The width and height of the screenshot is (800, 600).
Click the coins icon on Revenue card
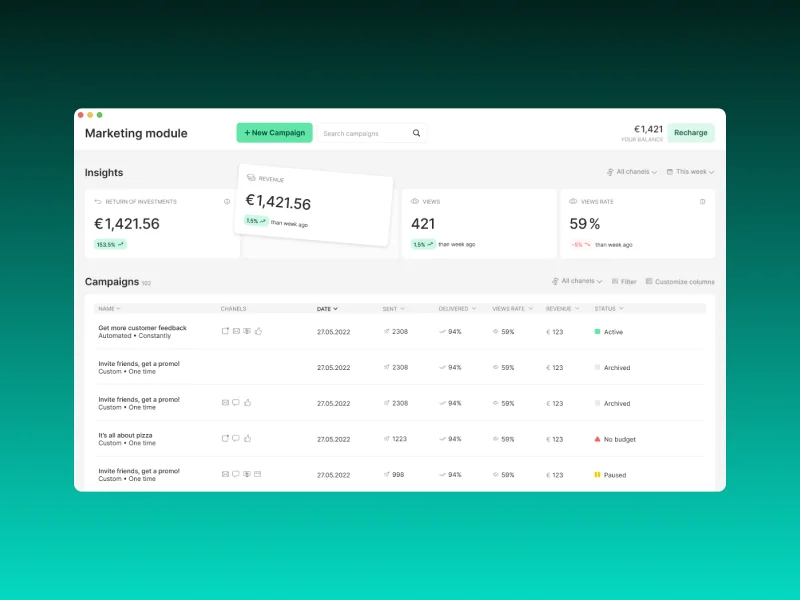[x=251, y=178]
